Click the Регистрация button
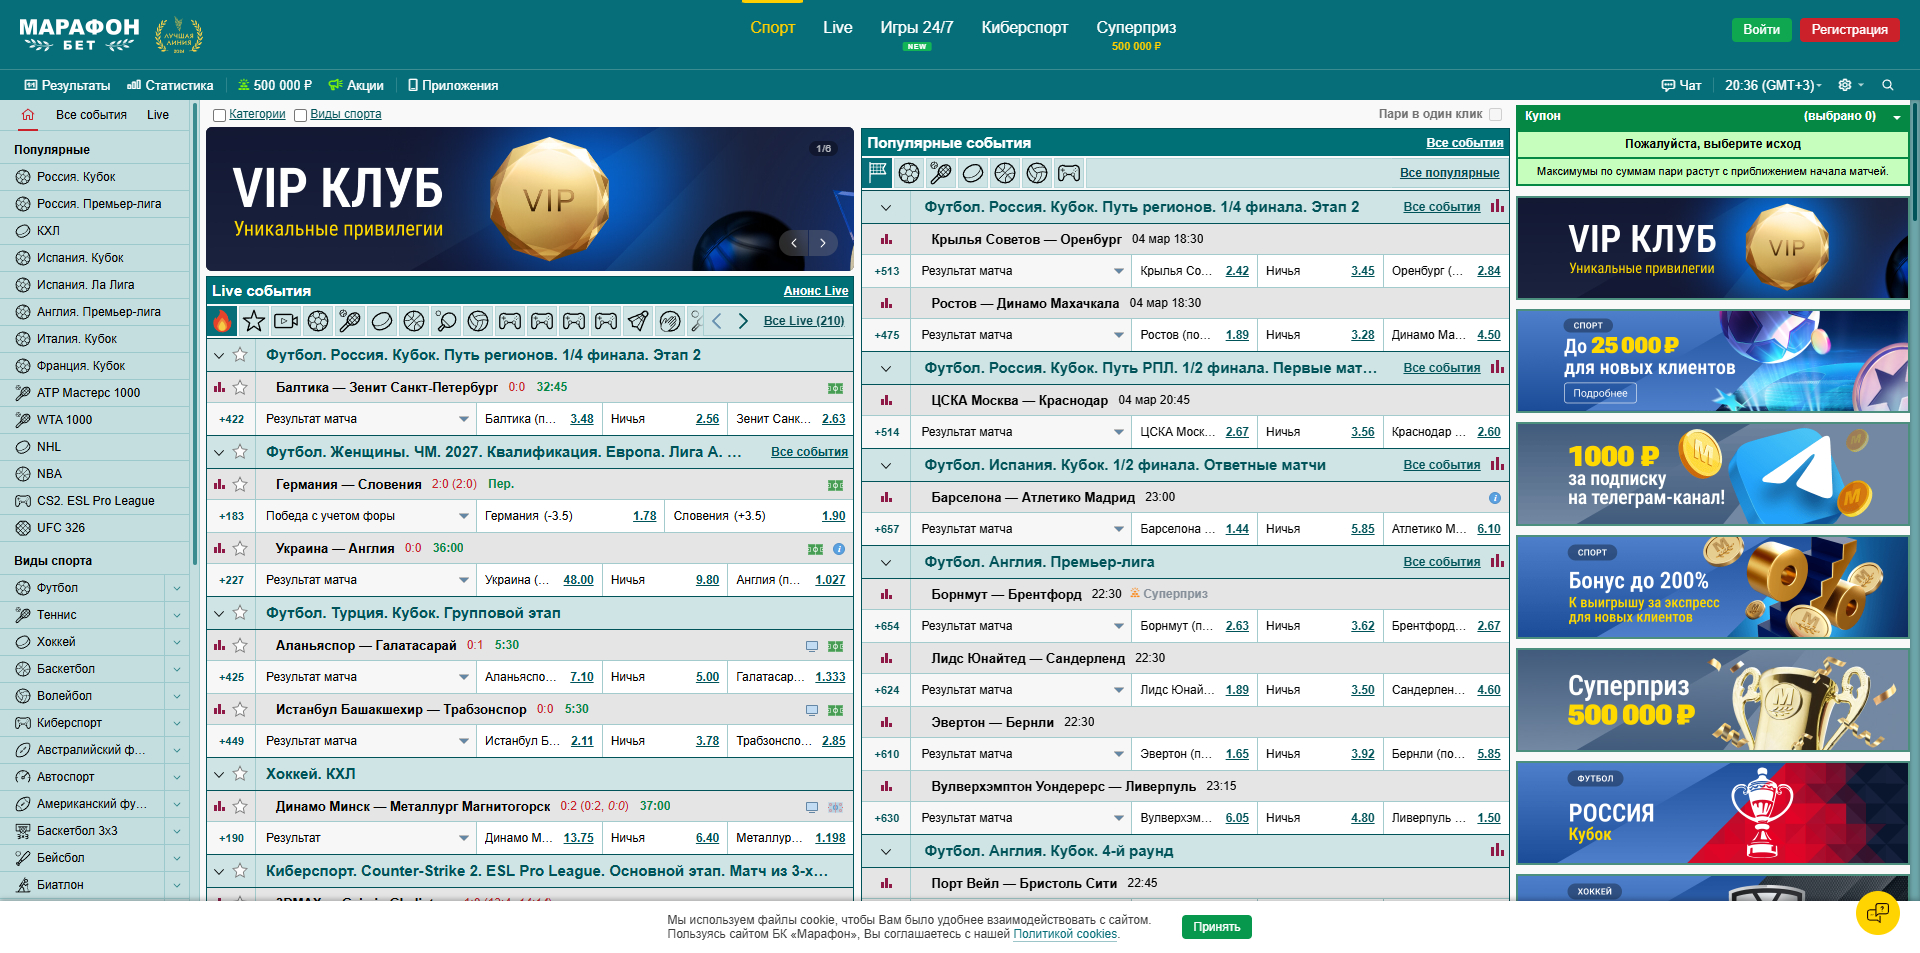The image size is (1920, 953). (x=1849, y=30)
